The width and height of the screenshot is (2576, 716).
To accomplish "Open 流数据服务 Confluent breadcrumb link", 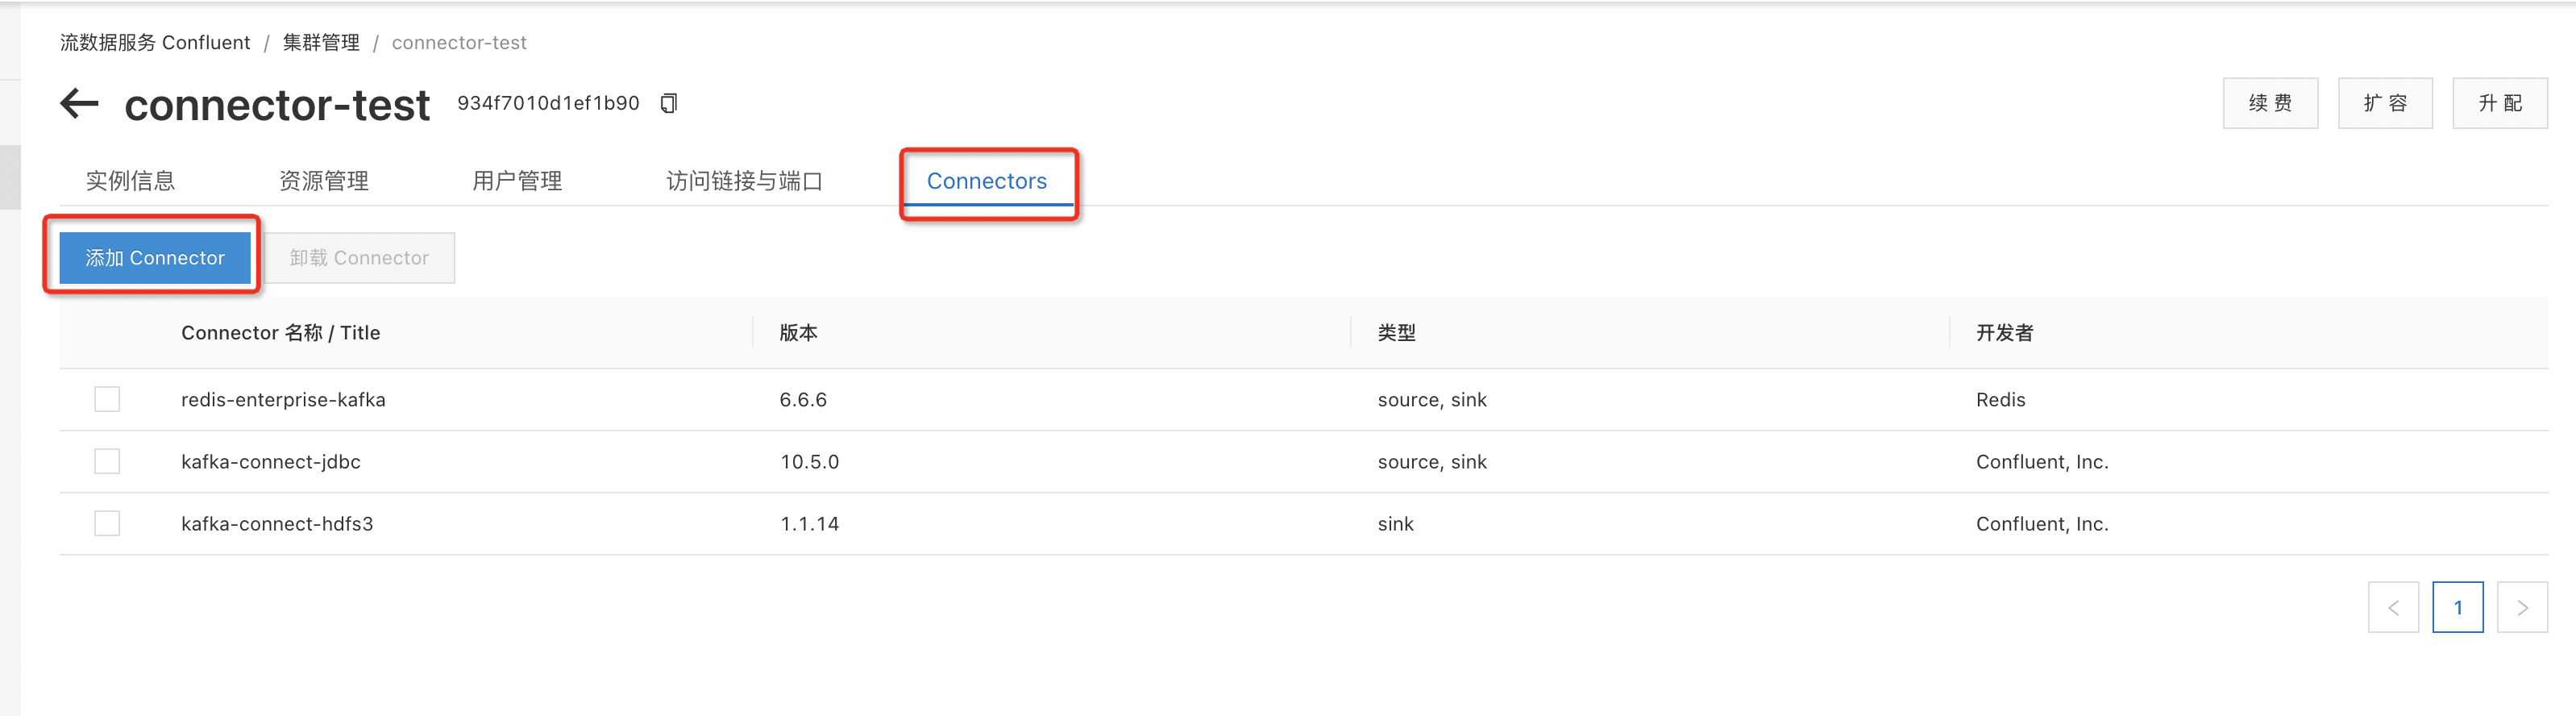I will point(155,42).
